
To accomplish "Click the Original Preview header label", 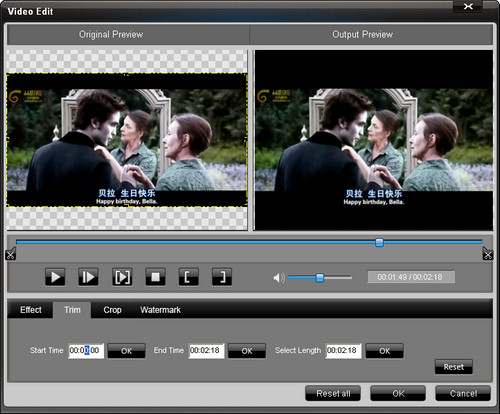I will (x=111, y=34).
